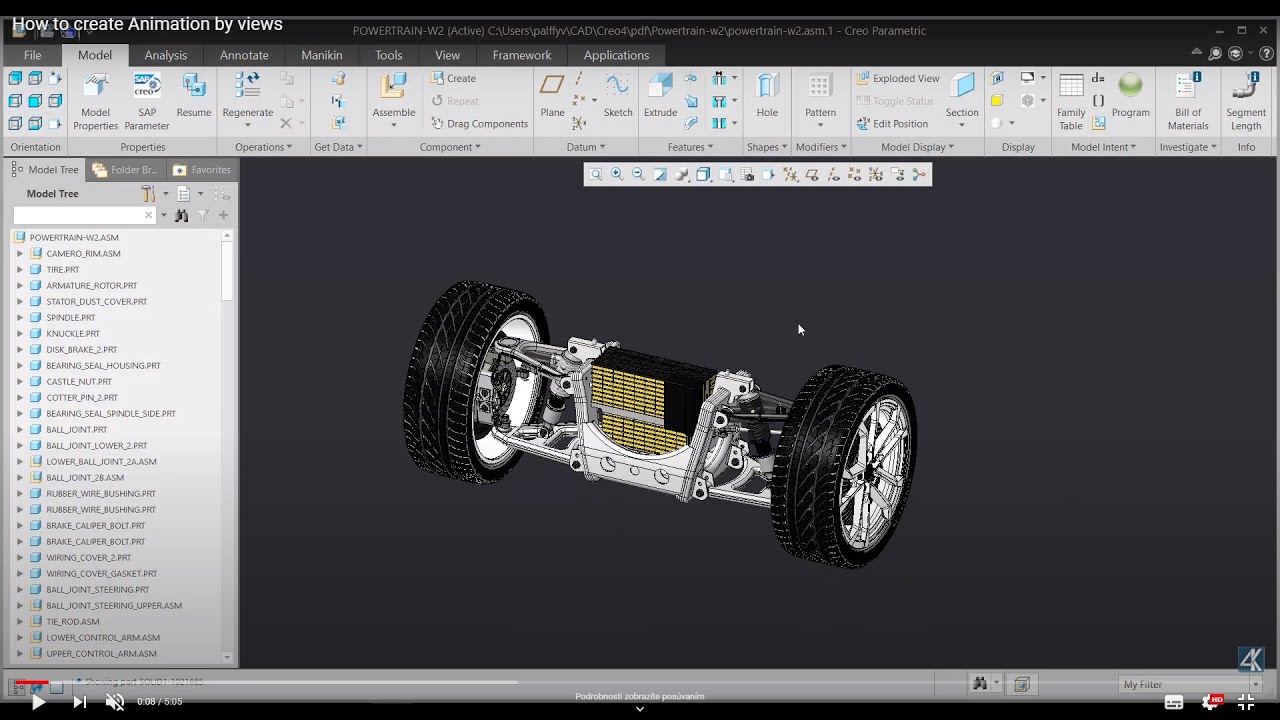Click Edit Position
The height and width of the screenshot is (720, 1280).
point(892,124)
